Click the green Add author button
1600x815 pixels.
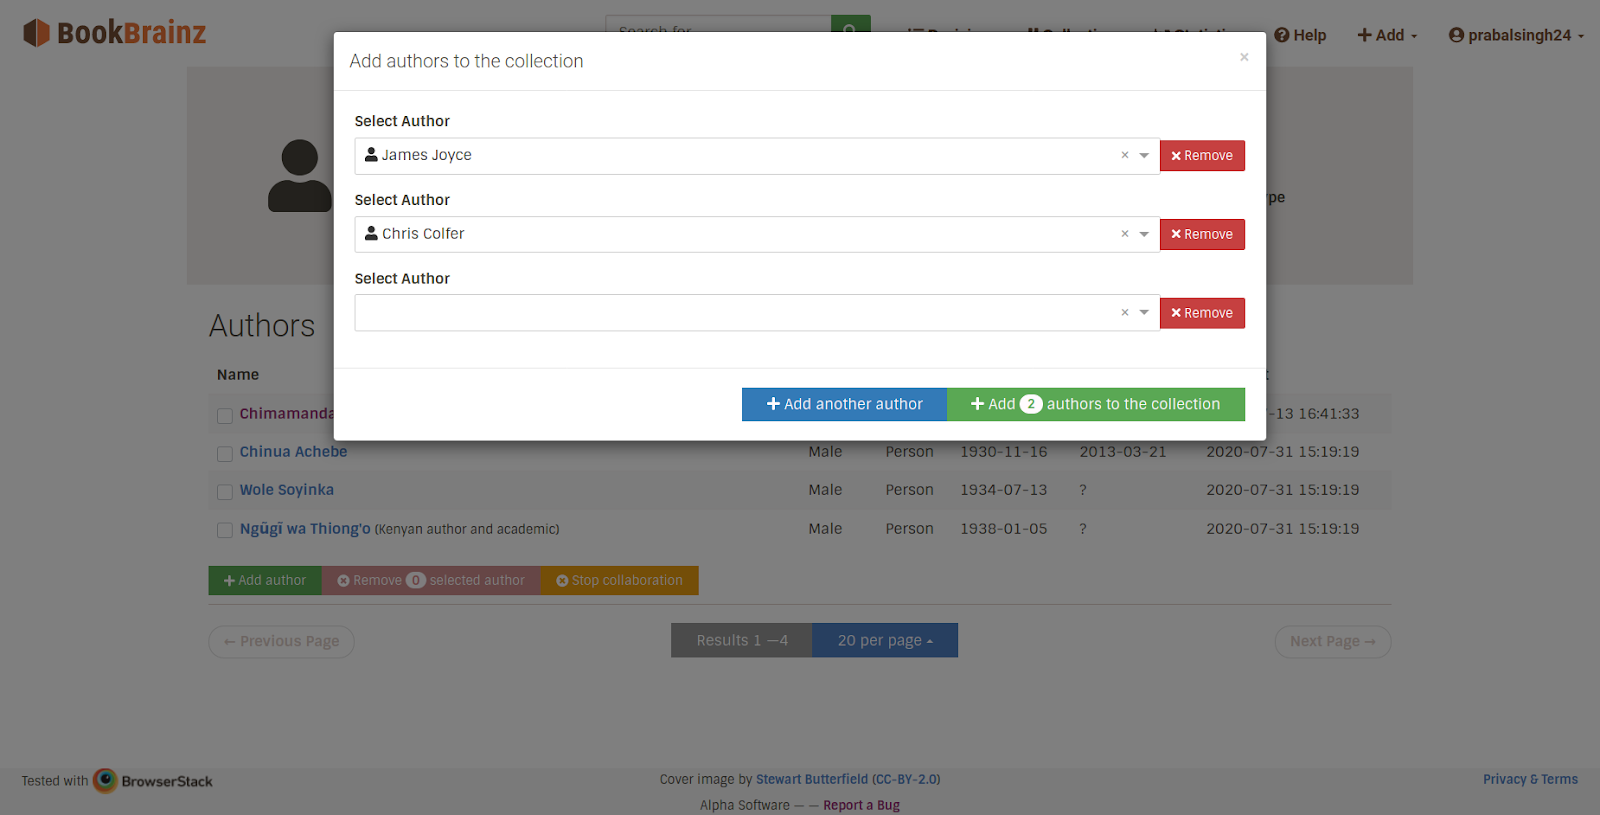[265, 580]
